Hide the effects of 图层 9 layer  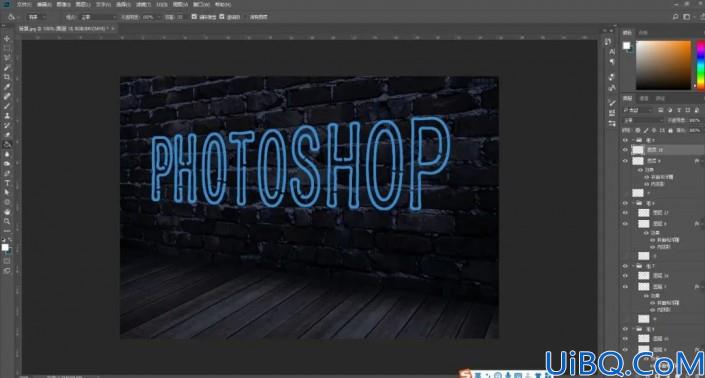[x=640, y=170]
